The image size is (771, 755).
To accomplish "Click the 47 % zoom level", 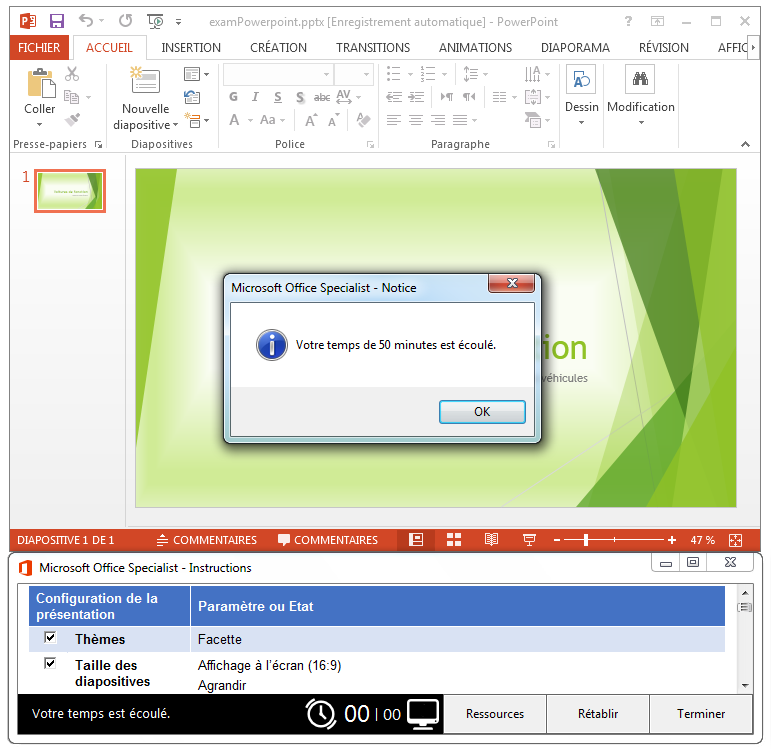I will [x=702, y=540].
